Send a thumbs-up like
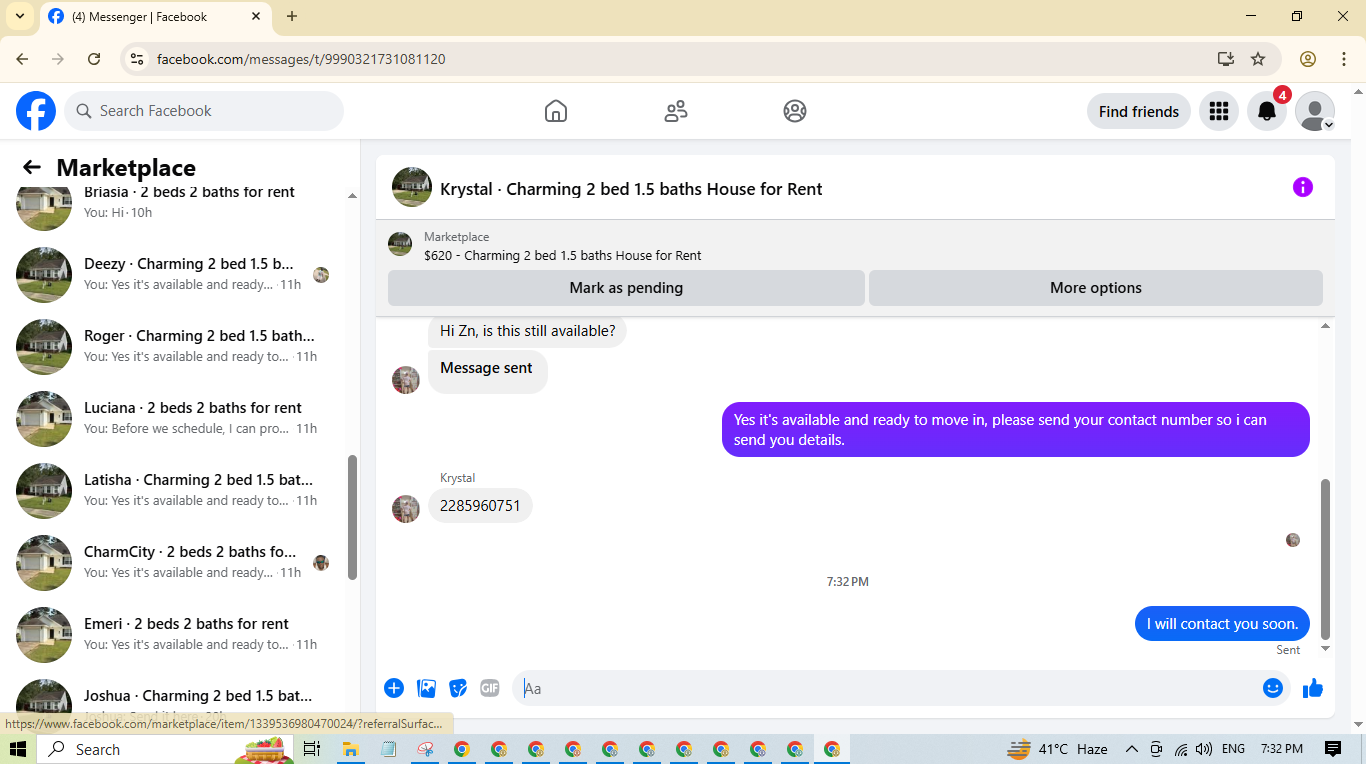Screen dimensions: 1366x764 click(x=1313, y=688)
